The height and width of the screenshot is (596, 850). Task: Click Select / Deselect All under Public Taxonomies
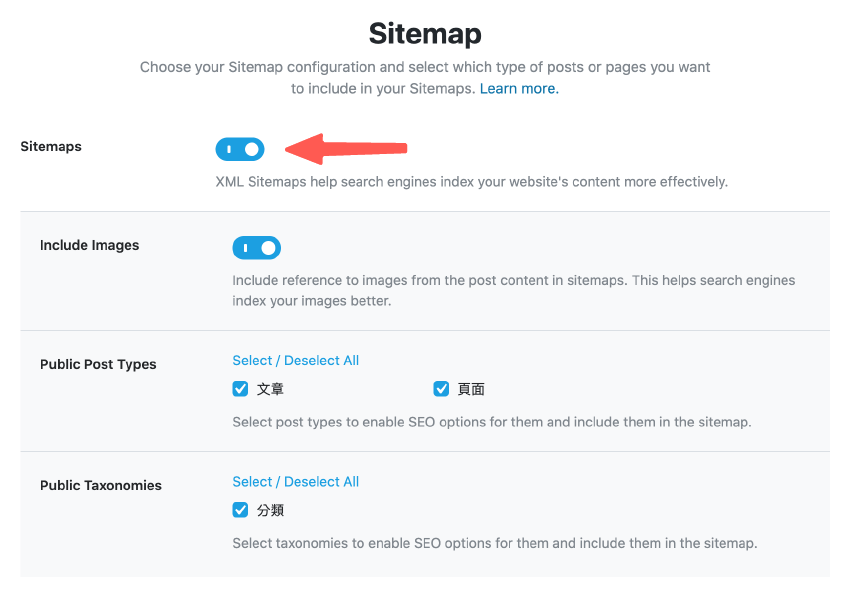[x=295, y=481]
